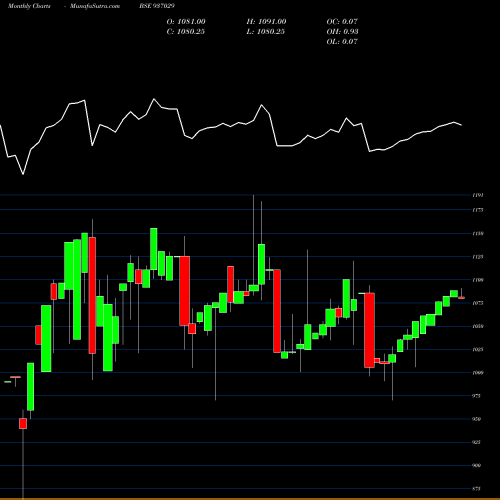
Task: Click the 1025 price axis label
Action: click(478, 350)
